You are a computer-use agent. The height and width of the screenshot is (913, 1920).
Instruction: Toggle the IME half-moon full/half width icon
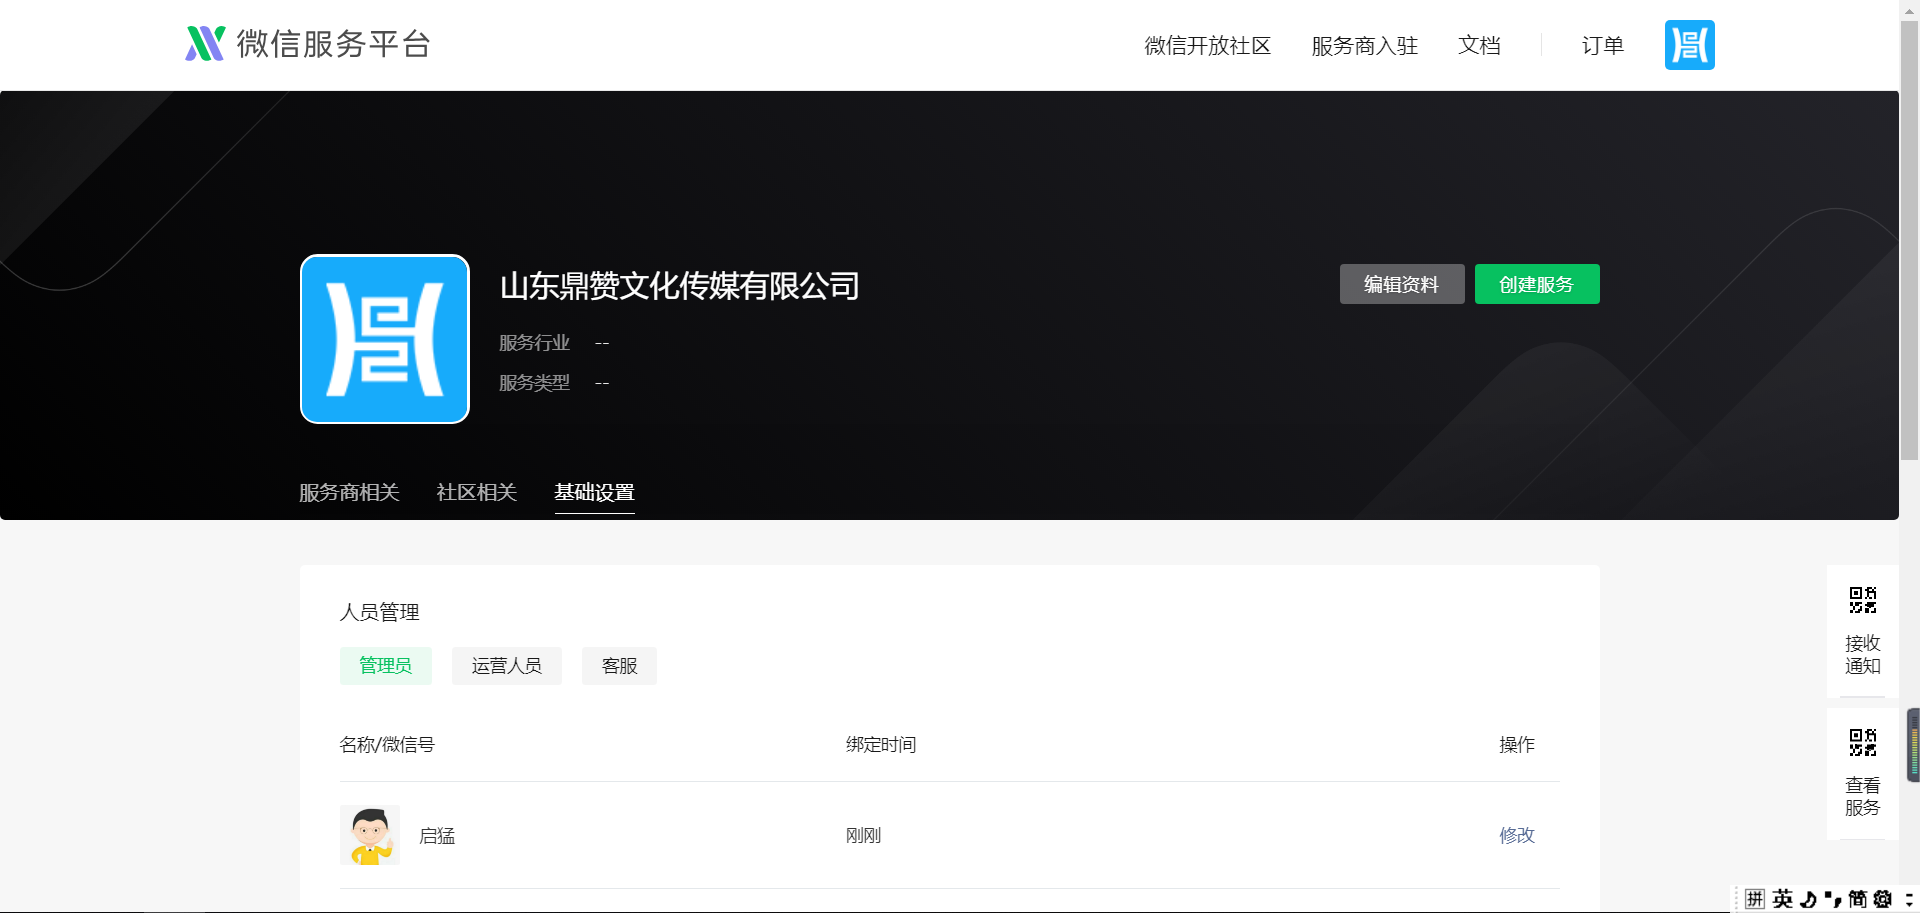pyautogui.click(x=1808, y=899)
